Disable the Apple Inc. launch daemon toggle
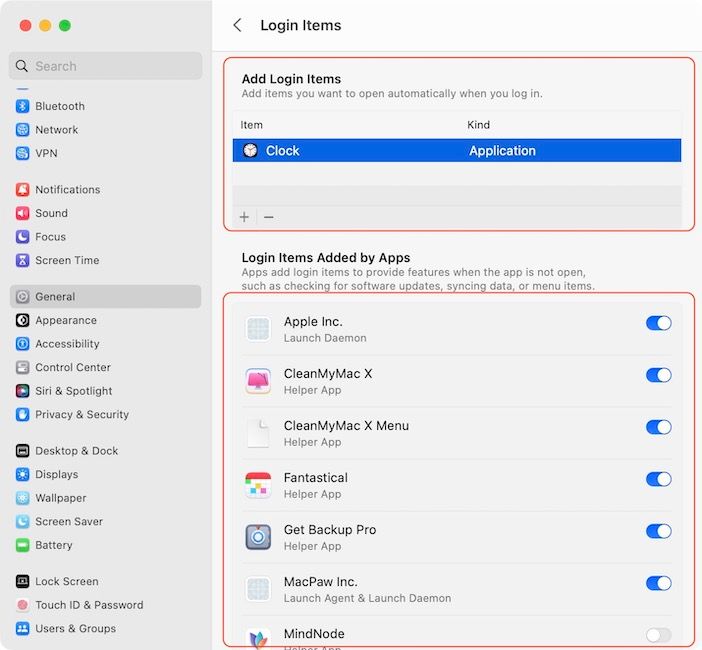The width and height of the screenshot is (702, 650). point(658,323)
